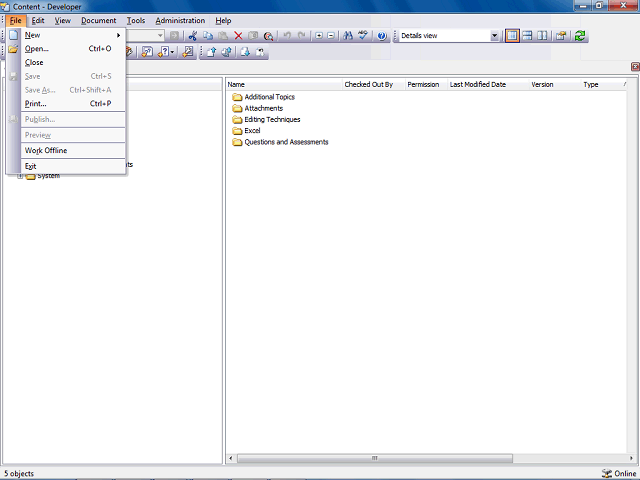Select the vertical split layout icon
The image size is (640, 480).
point(542,36)
